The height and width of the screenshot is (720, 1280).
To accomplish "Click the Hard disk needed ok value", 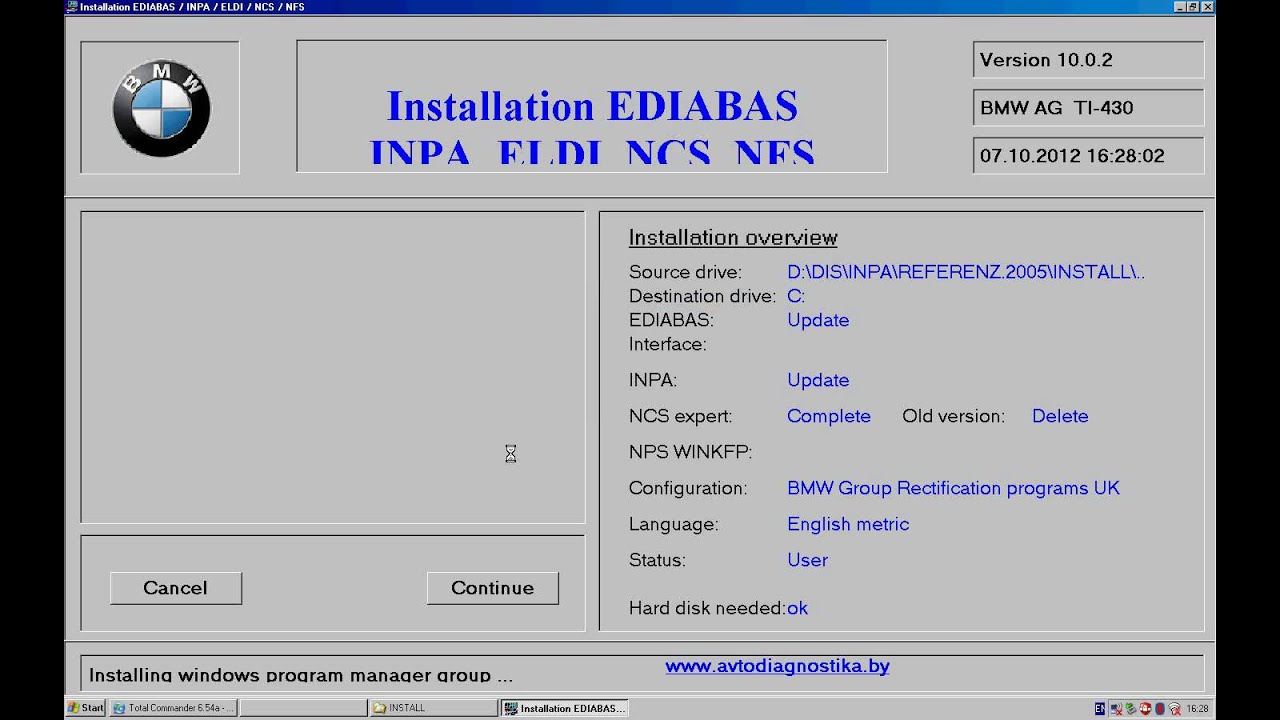I will [x=797, y=608].
